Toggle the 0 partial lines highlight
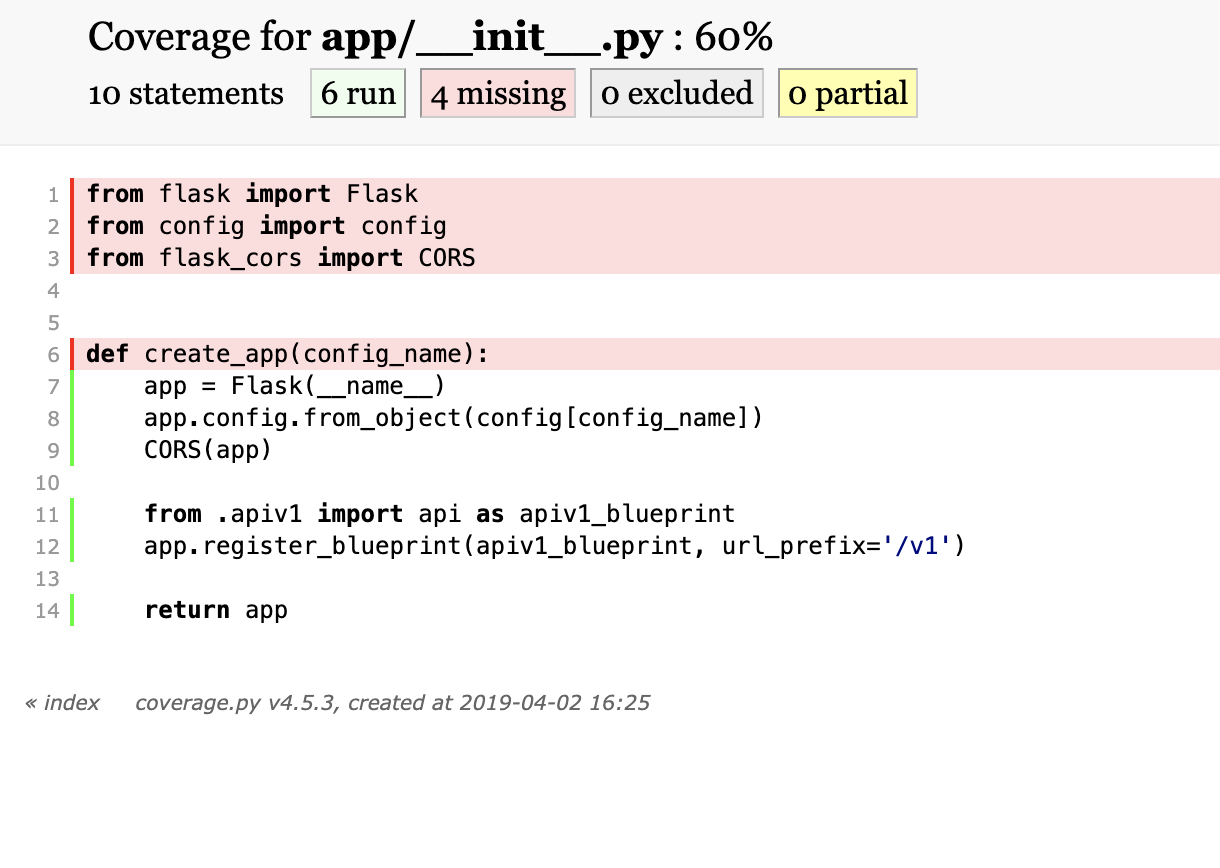 tap(847, 93)
